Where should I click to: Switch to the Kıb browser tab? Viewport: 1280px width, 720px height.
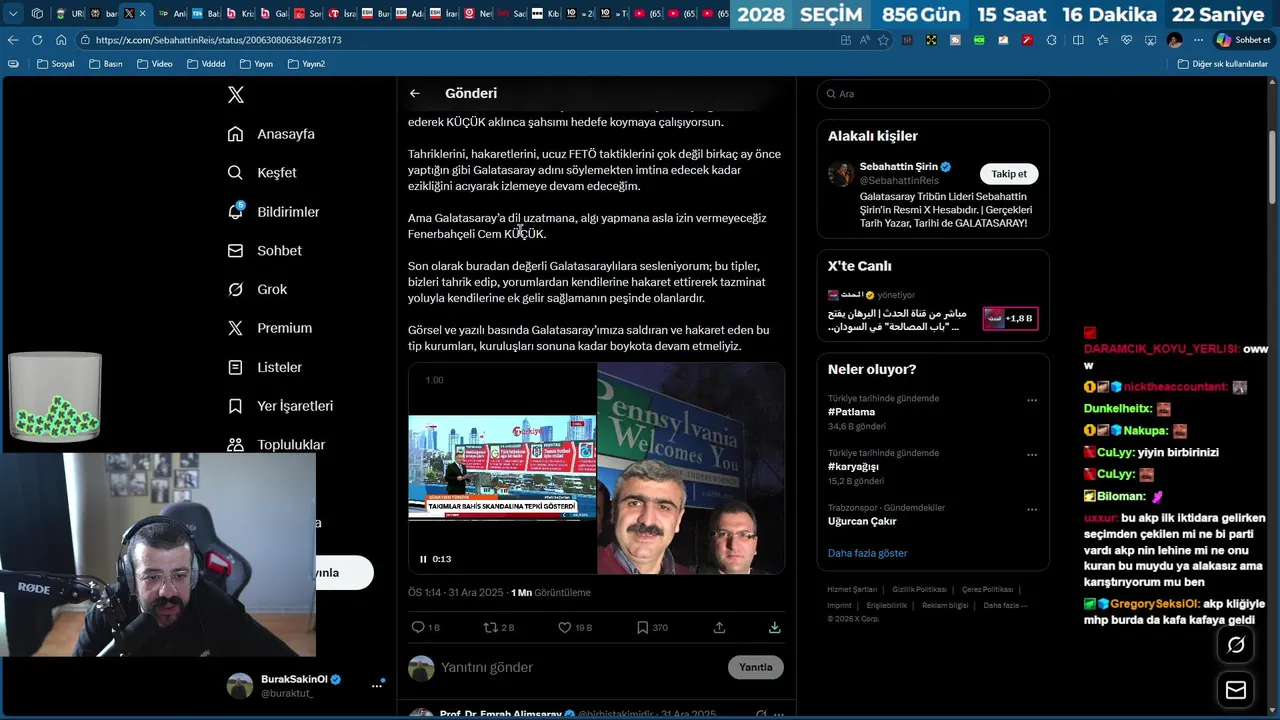coord(545,14)
